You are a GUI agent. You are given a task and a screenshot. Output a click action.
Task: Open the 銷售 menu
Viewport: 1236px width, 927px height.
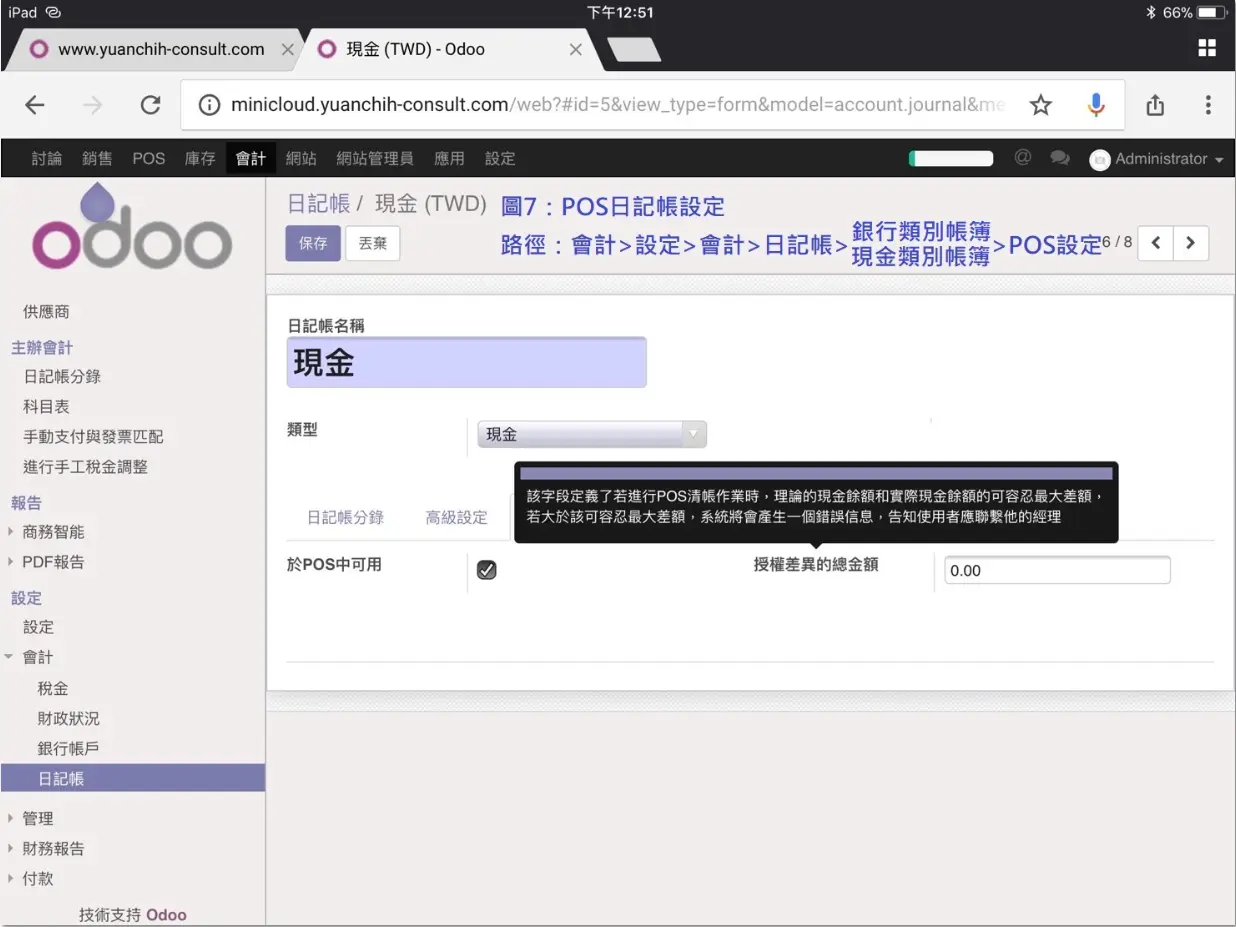(x=97, y=158)
